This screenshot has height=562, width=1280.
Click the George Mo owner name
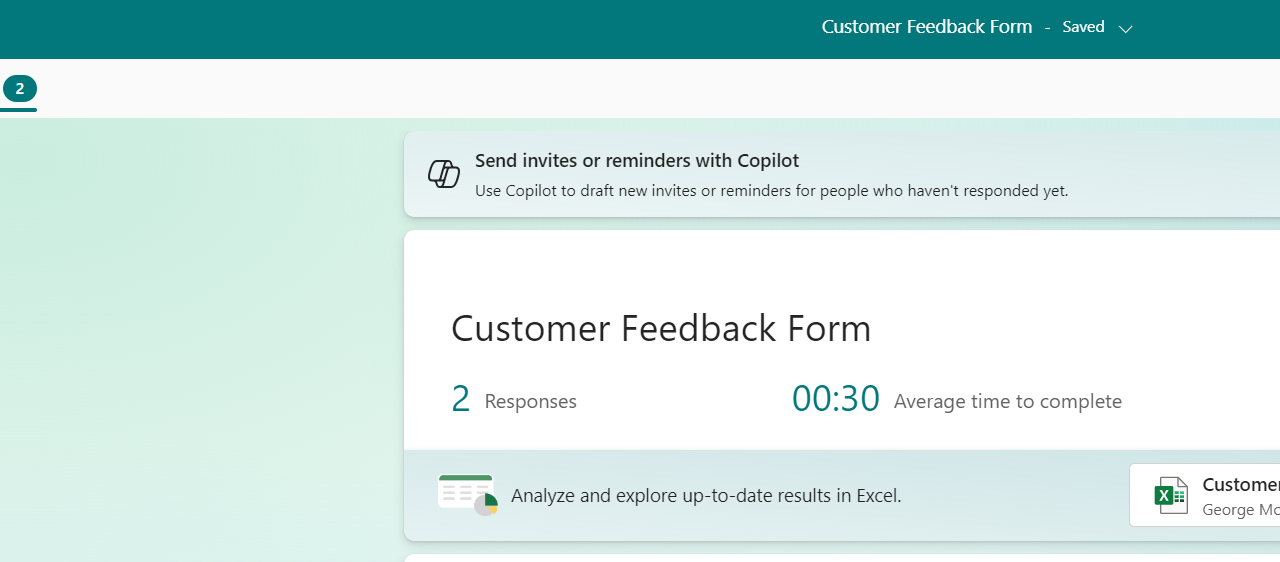pos(1240,510)
